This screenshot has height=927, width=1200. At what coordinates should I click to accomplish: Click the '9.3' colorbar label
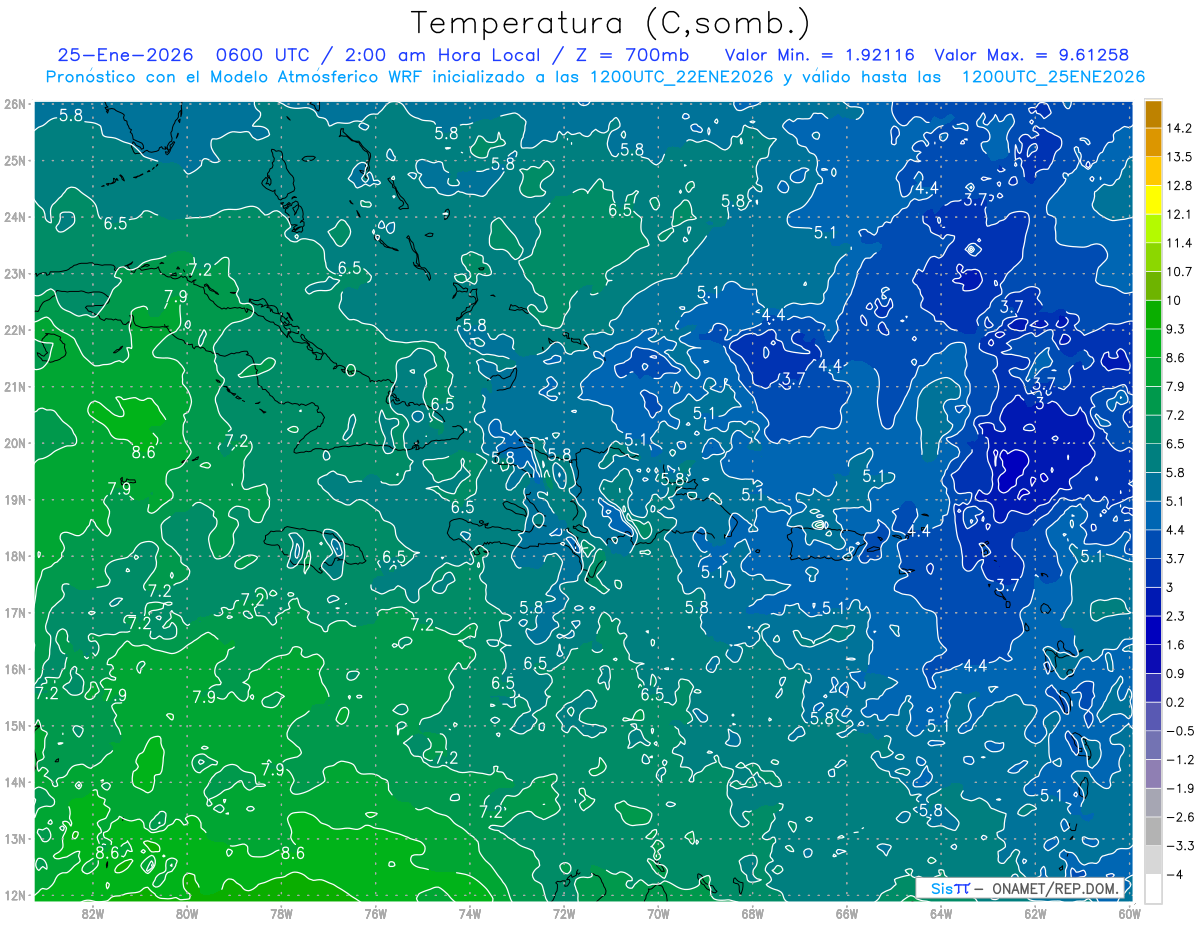point(1177,329)
